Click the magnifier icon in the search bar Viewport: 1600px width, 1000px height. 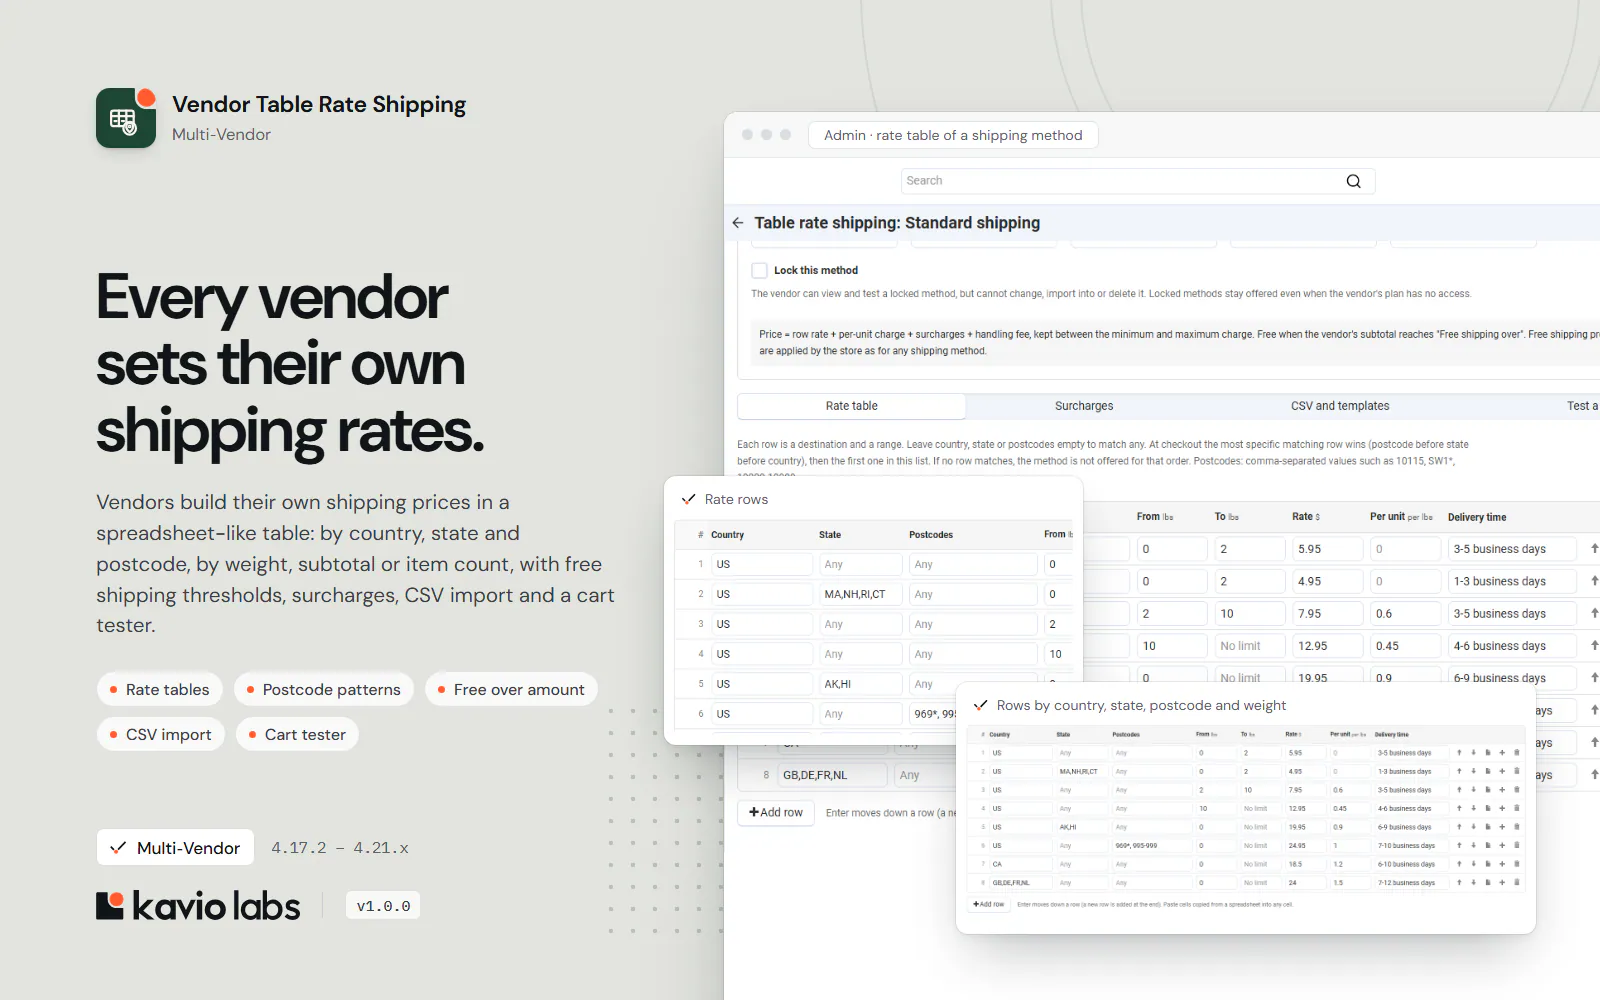pyautogui.click(x=1354, y=181)
